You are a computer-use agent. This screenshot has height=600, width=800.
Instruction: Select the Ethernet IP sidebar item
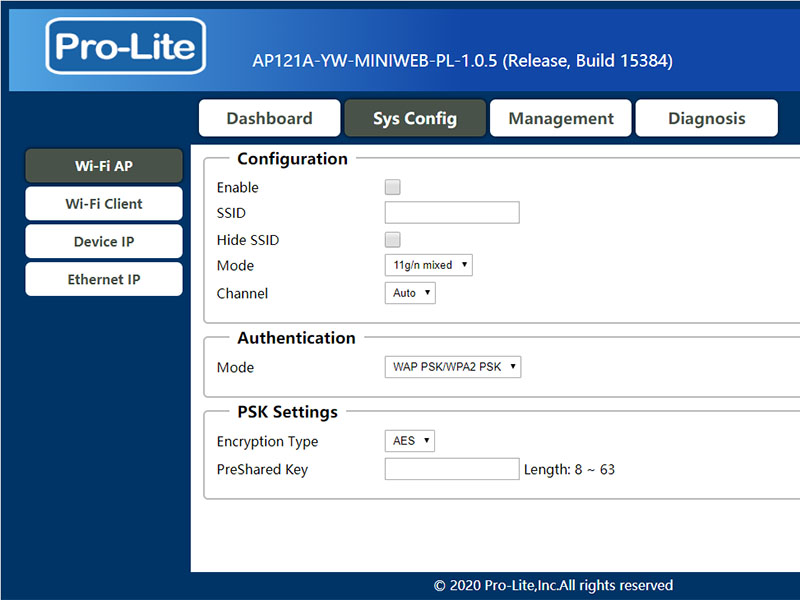coord(104,279)
